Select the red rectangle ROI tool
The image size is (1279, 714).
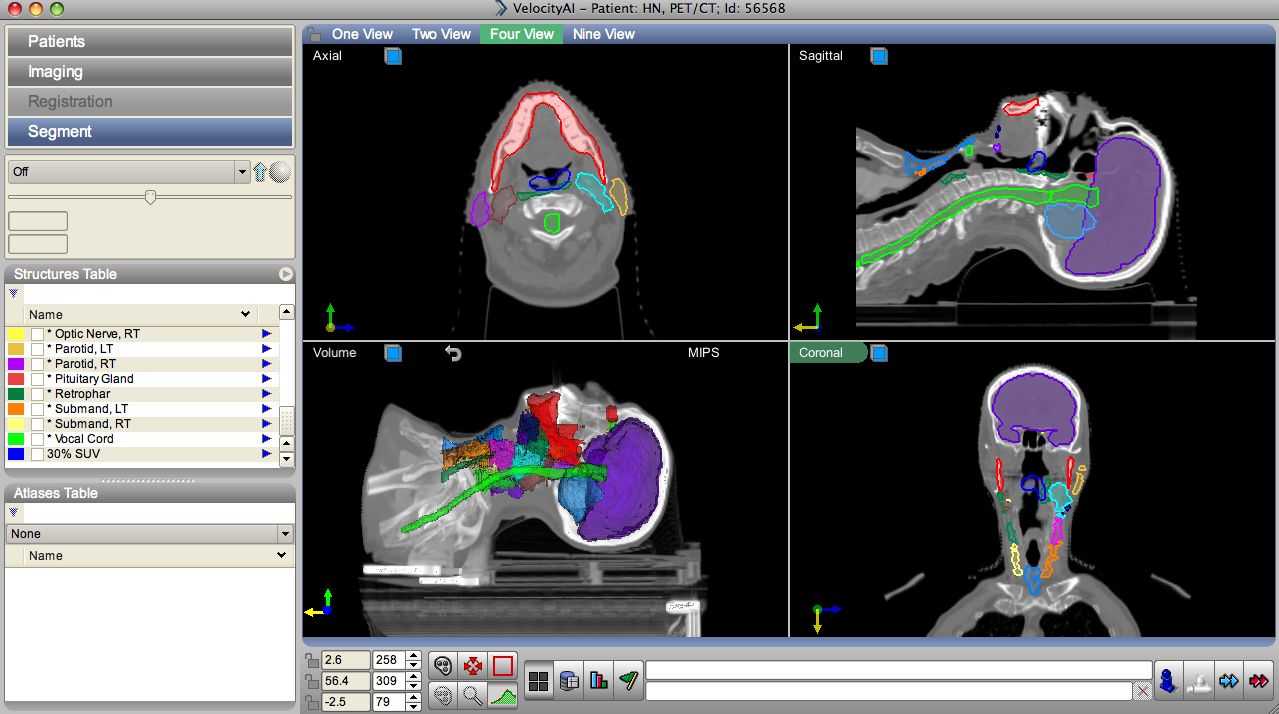pyautogui.click(x=503, y=666)
